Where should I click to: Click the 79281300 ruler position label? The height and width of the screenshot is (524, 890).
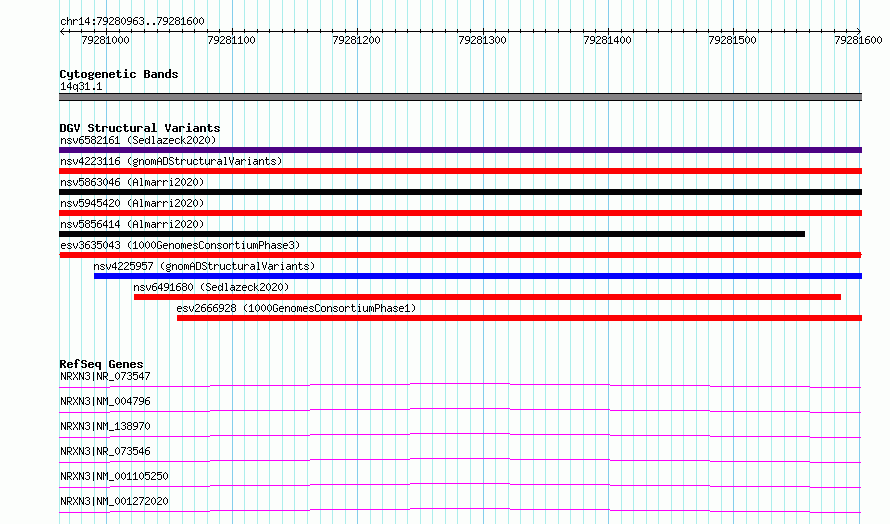tap(482, 40)
